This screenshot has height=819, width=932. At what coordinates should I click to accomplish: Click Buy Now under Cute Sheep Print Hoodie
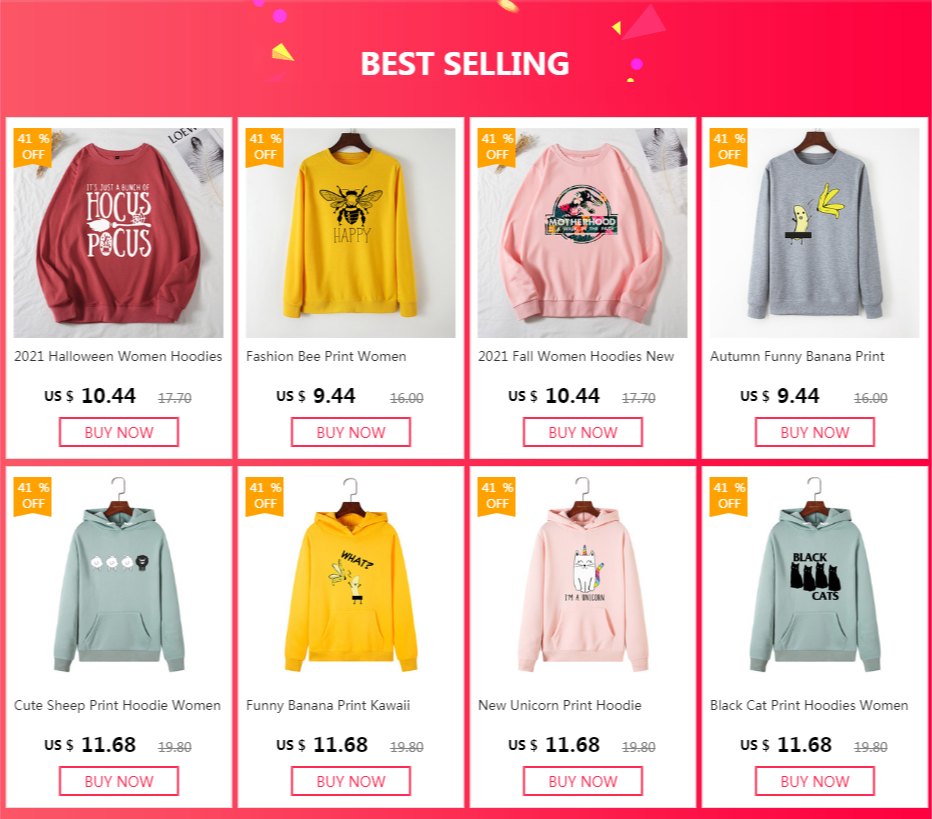click(x=119, y=781)
